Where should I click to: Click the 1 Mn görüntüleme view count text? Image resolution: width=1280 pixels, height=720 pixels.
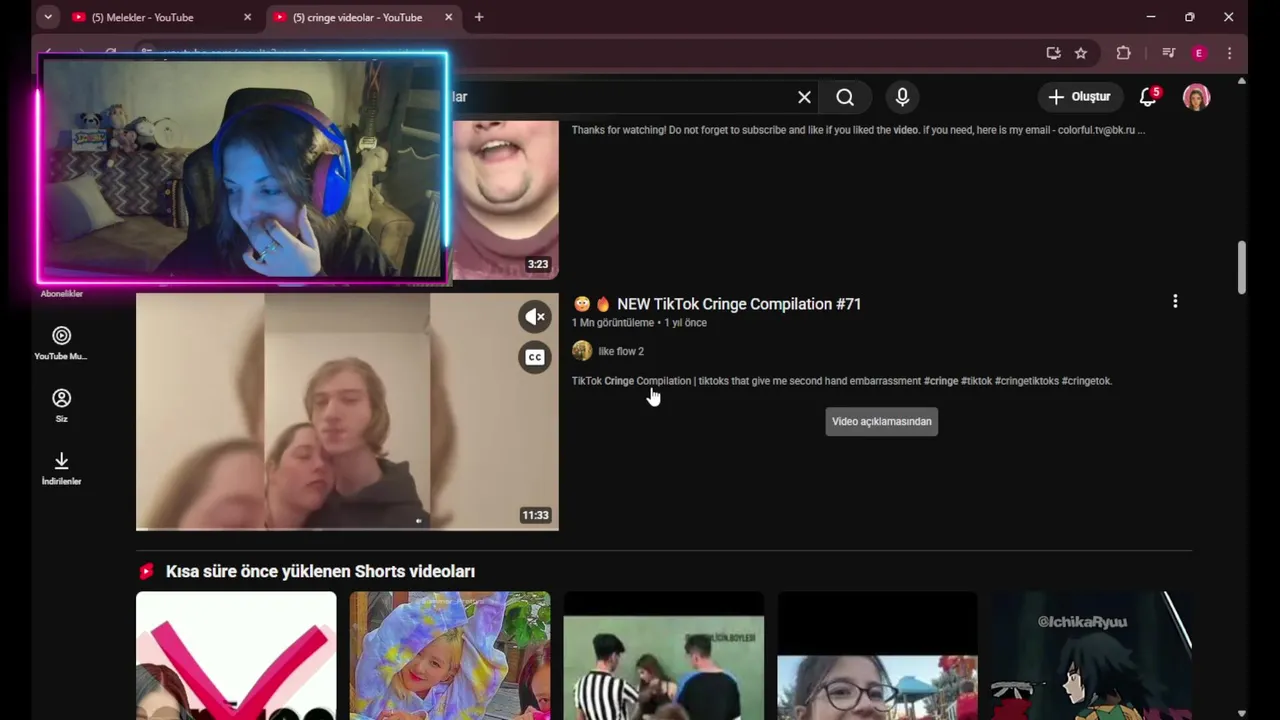613,323
